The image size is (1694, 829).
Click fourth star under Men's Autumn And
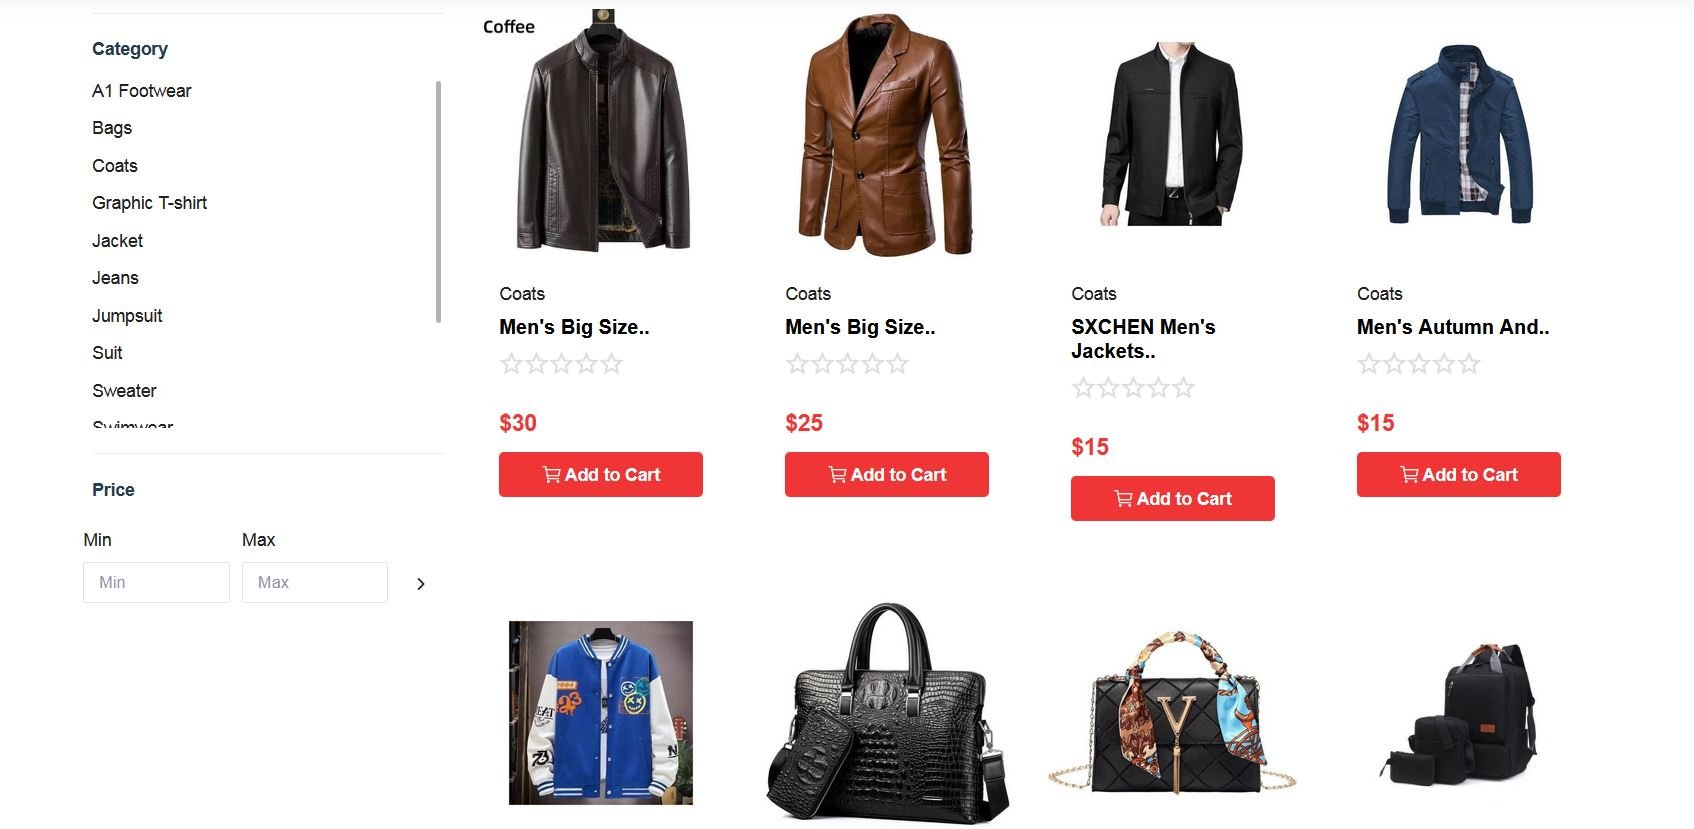coord(1444,364)
